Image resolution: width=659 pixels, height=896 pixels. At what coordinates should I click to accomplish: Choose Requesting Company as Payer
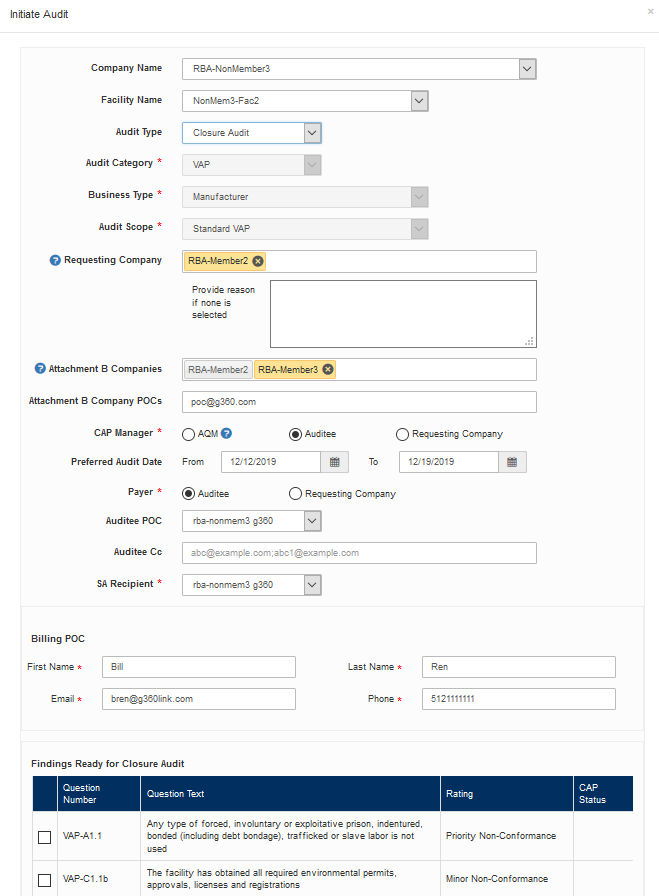click(295, 494)
